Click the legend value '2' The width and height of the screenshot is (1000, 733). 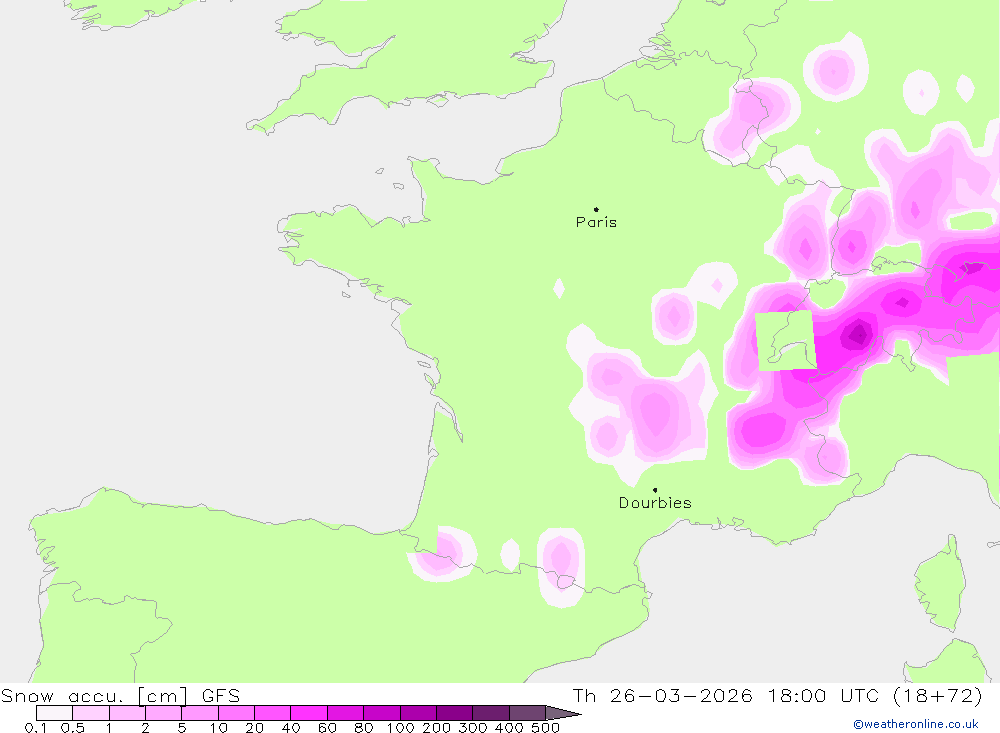click(x=145, y=728)
